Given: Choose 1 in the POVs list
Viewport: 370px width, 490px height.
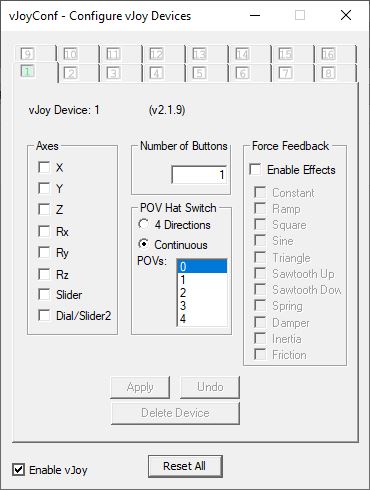Looking at the screenshot, I should pyautogui.click(x=202, y=280).
